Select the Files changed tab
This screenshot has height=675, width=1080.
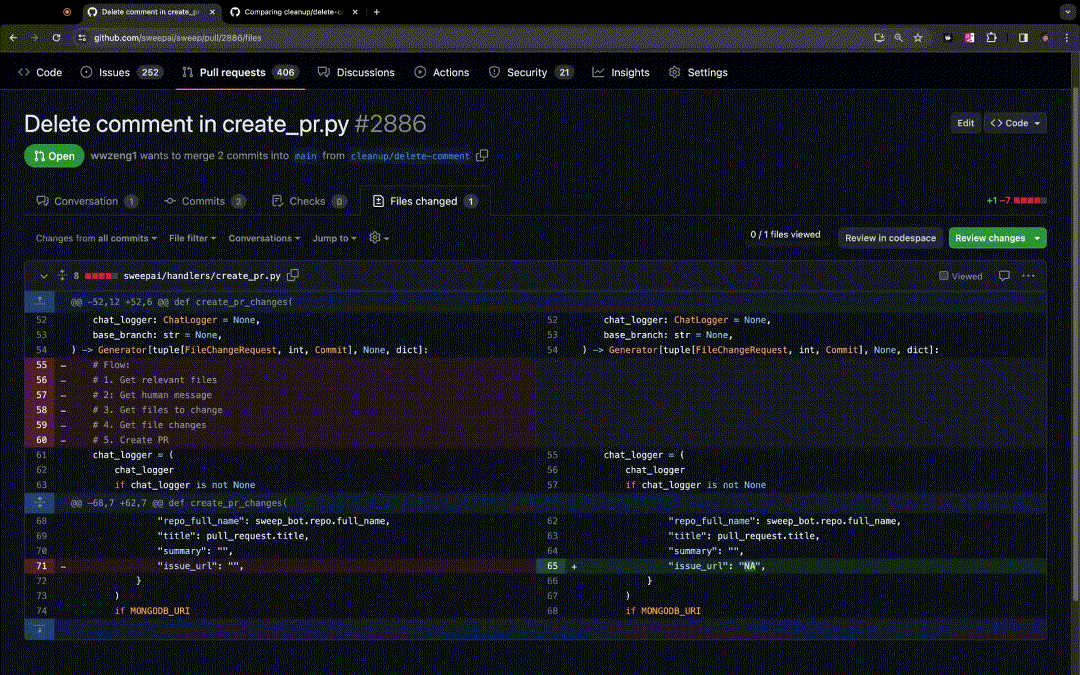click(x=425, y=201)
